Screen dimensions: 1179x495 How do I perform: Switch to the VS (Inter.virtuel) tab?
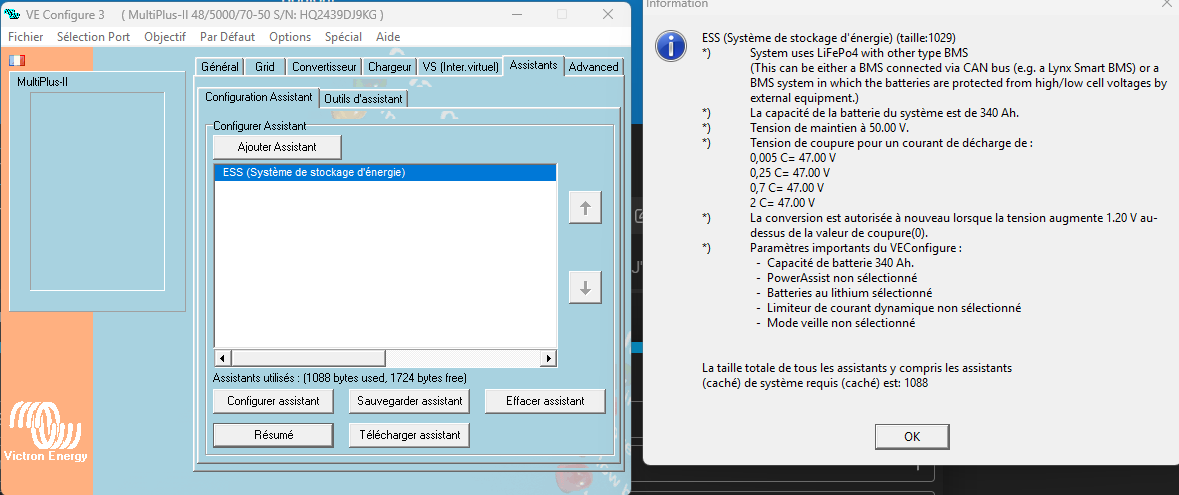tap(460, 67)
